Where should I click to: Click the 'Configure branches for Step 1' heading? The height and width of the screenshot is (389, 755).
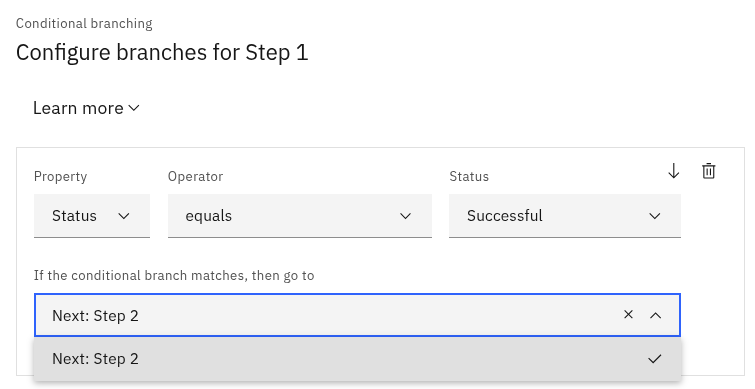(162, 52)
